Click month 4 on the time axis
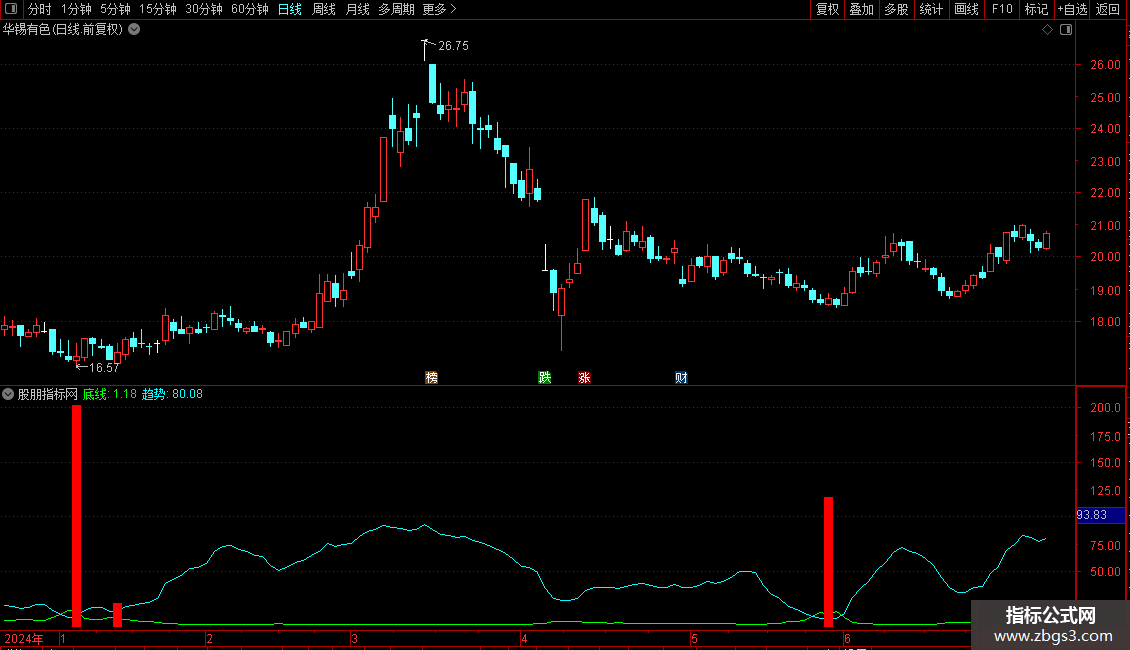Screen dimensions: 1130x650 (x=524, y=638)
